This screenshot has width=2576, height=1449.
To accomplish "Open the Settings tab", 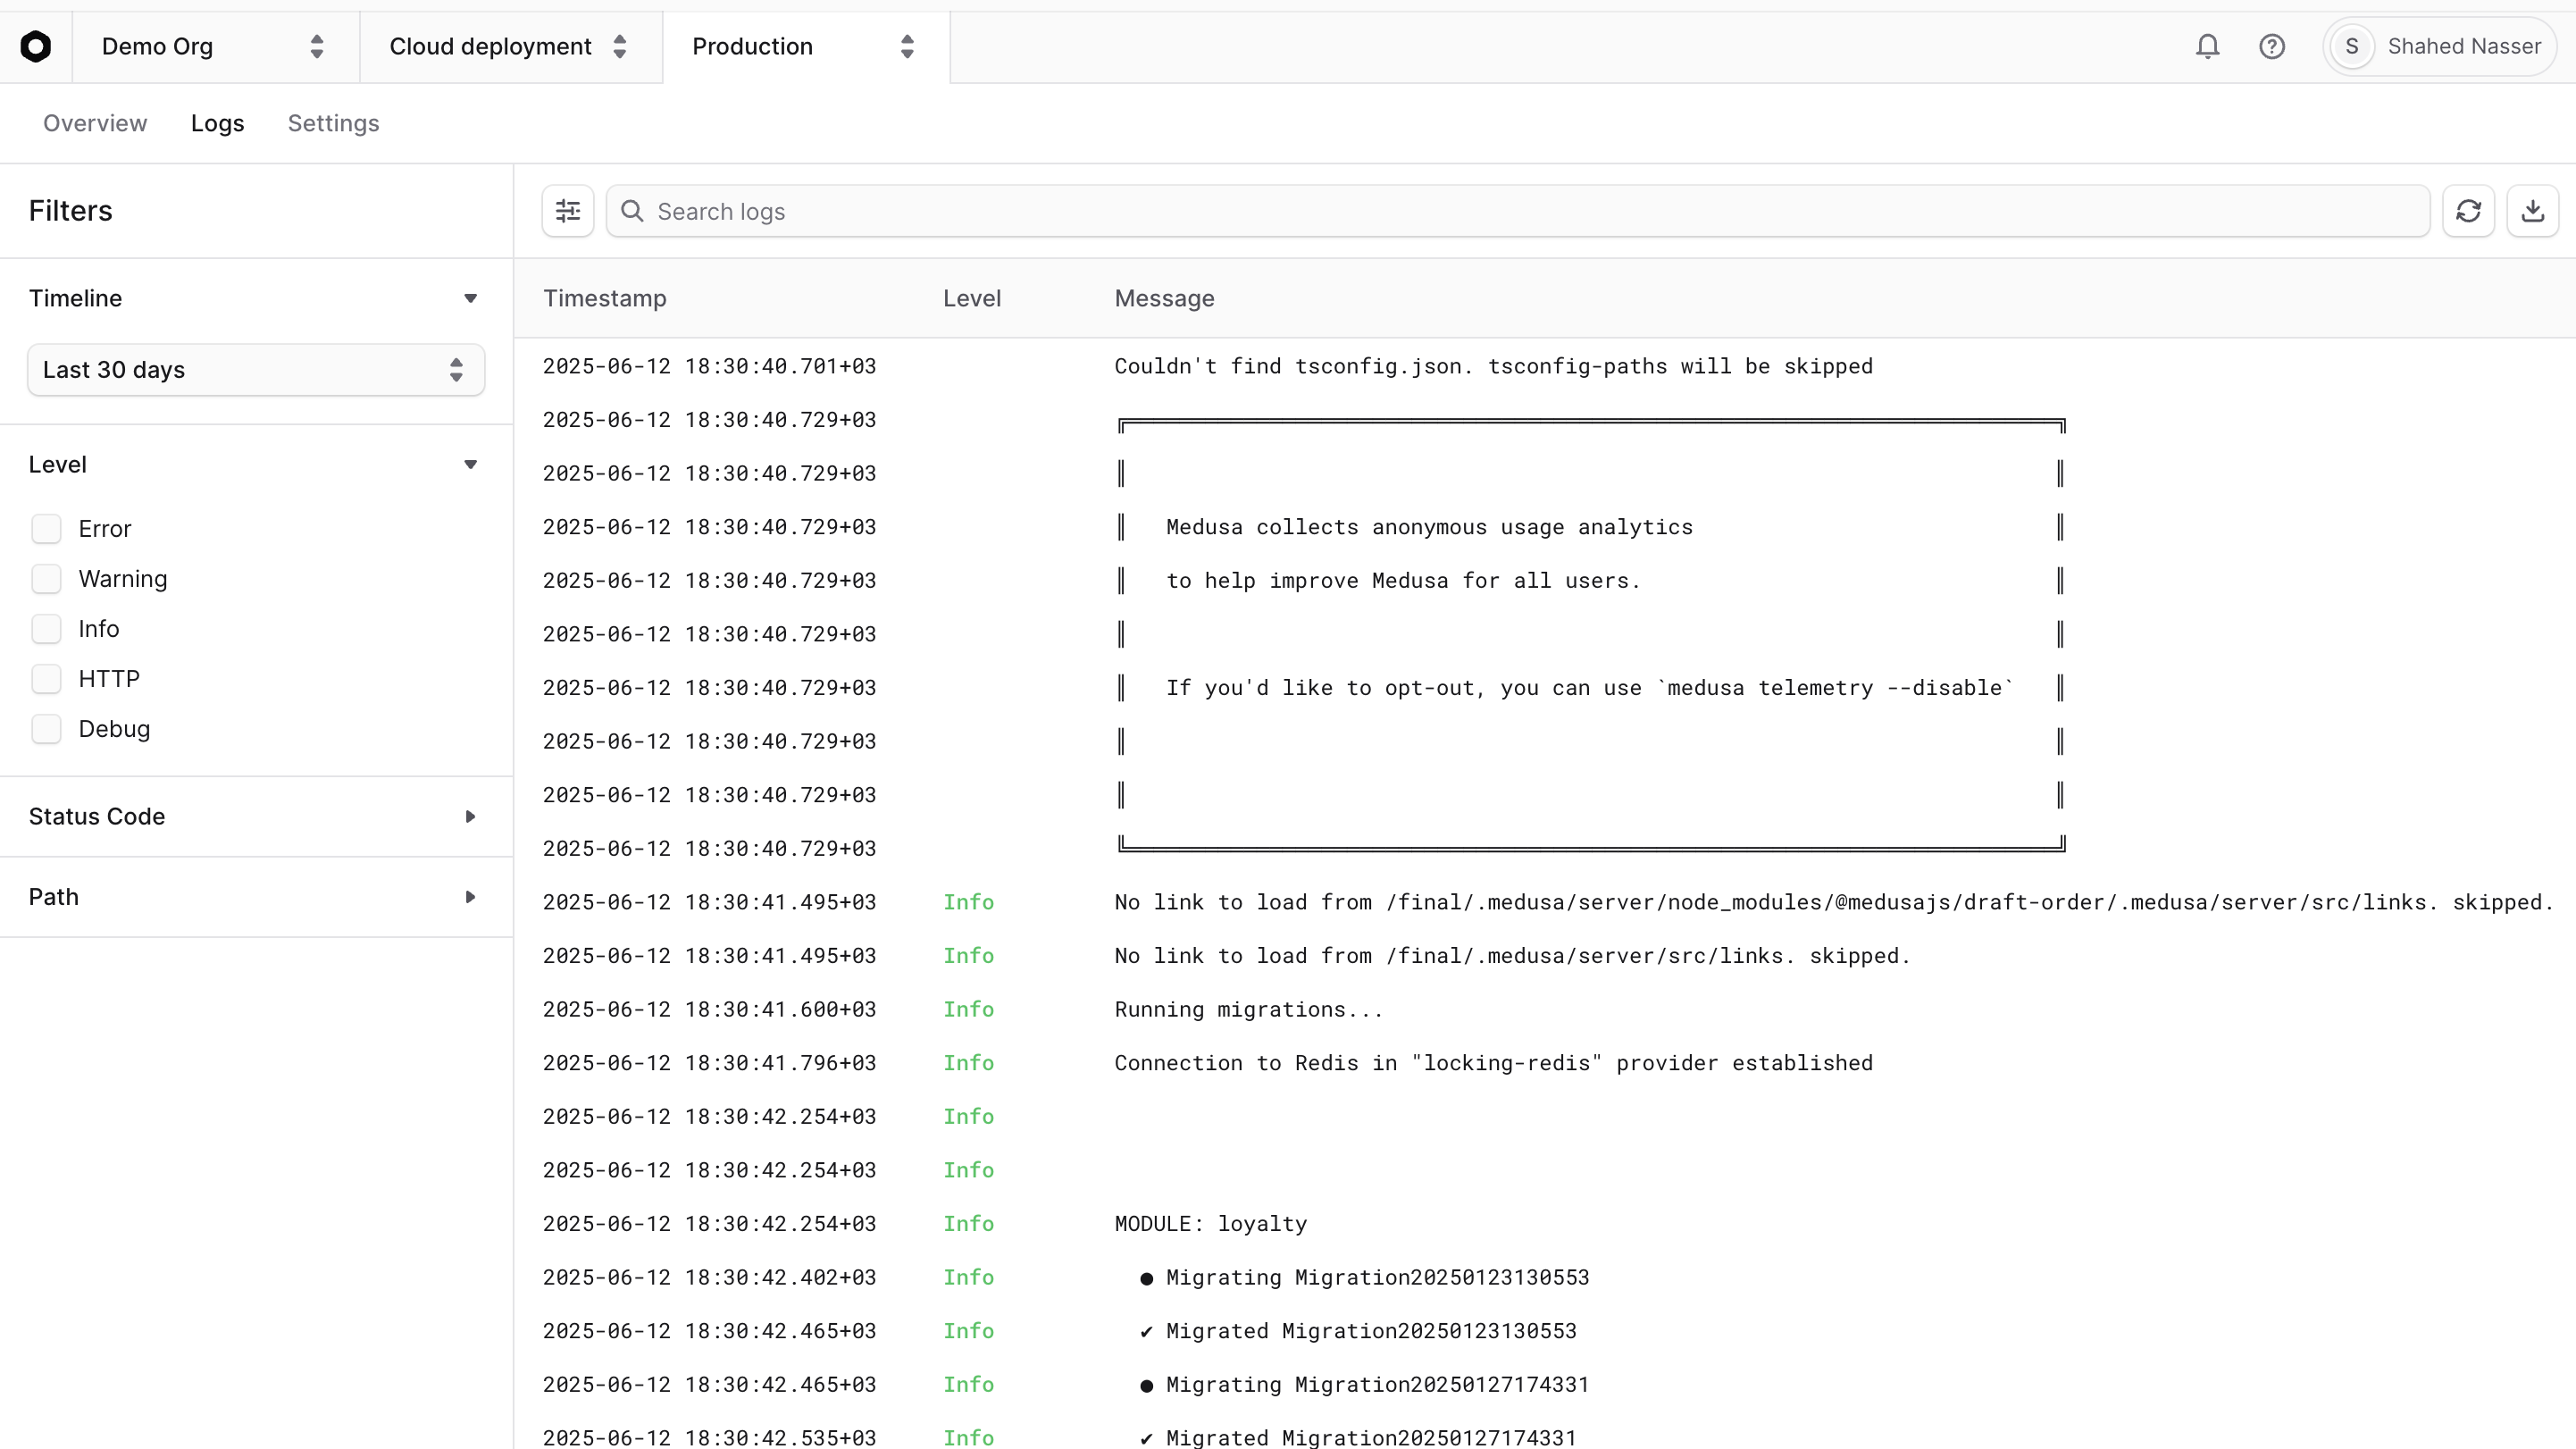I will [x=333, y=122].
